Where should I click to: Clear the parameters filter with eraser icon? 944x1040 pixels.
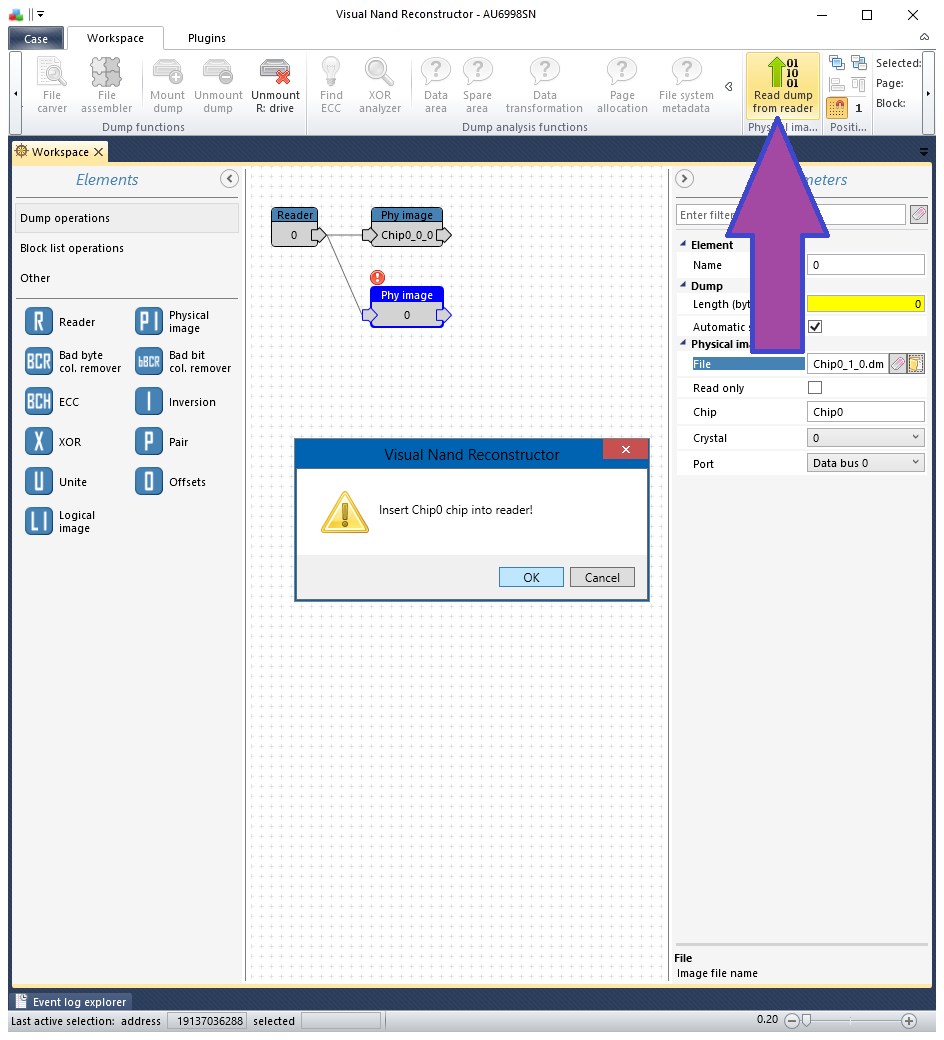click(x=918, y=214)
